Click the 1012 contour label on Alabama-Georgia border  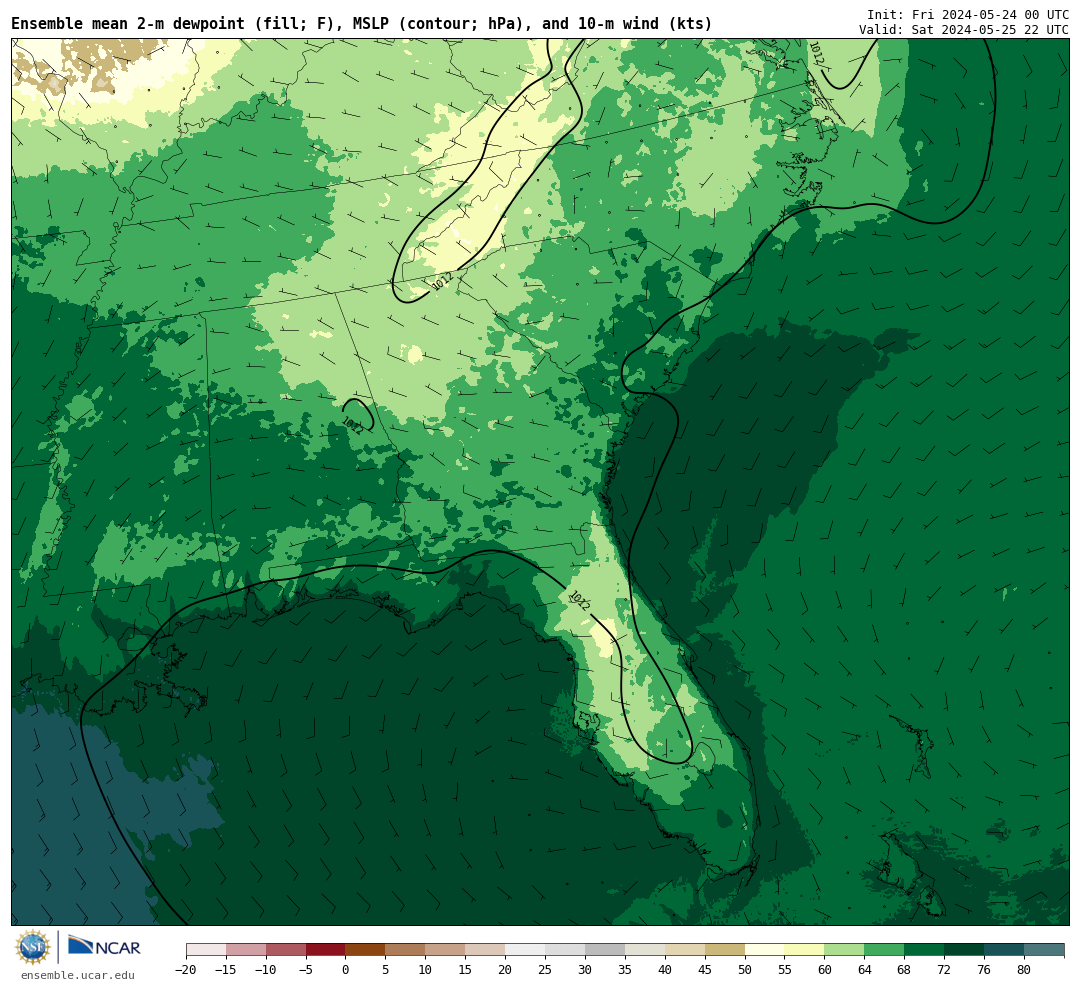coord(352,426)
